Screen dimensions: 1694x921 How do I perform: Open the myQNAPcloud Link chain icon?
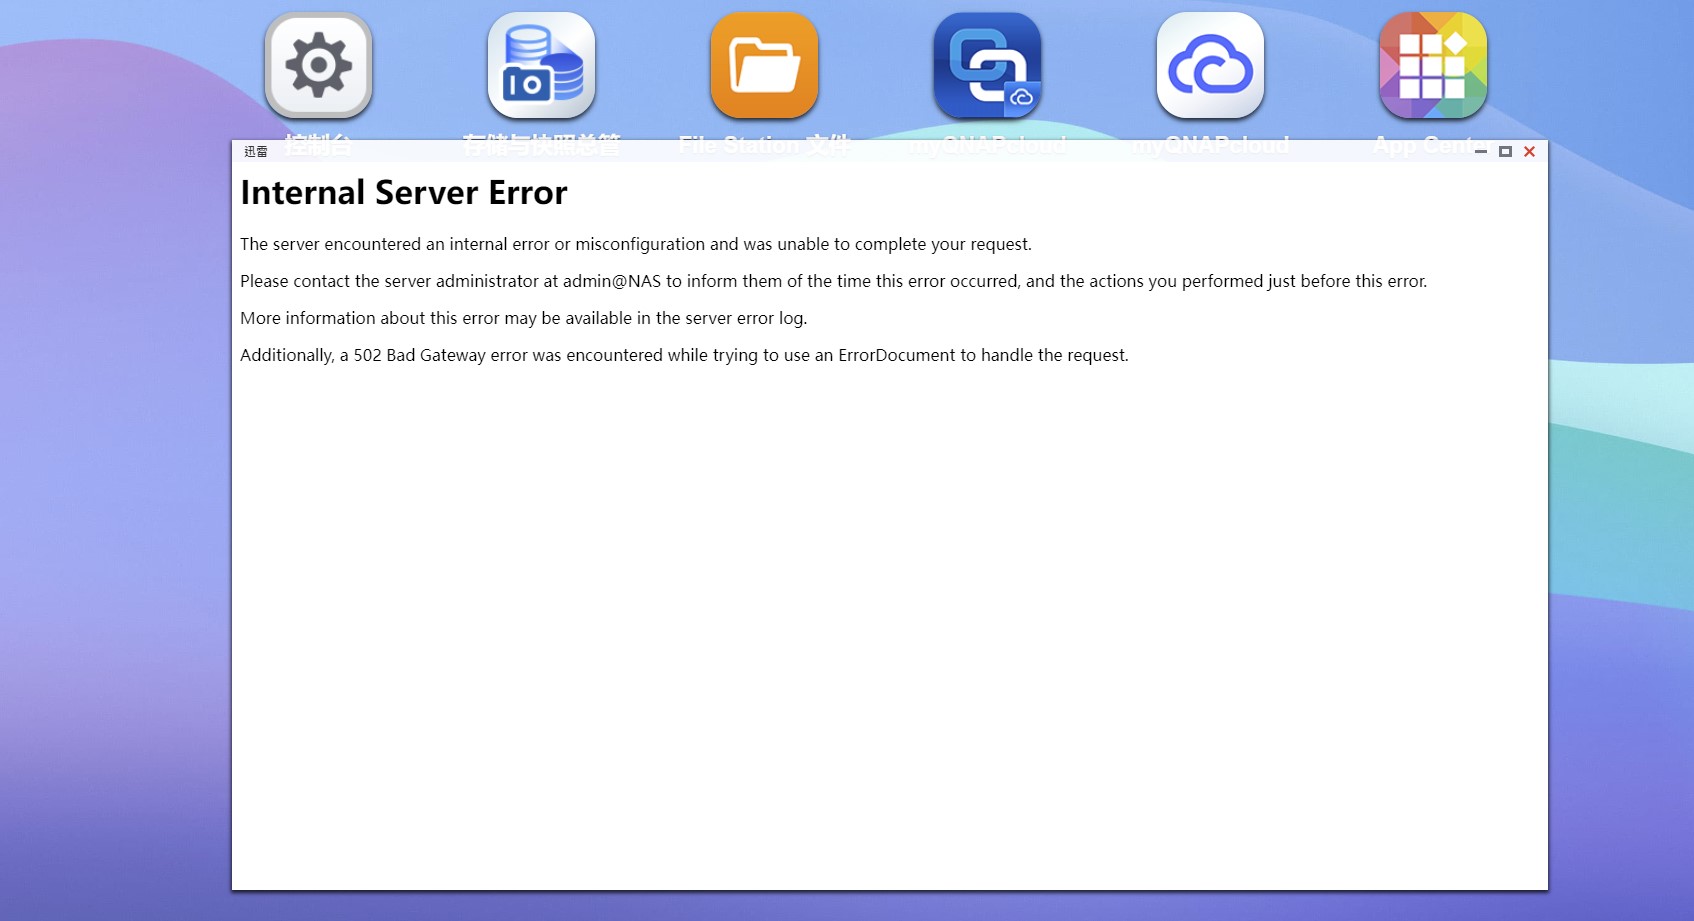tap(987, 66)
